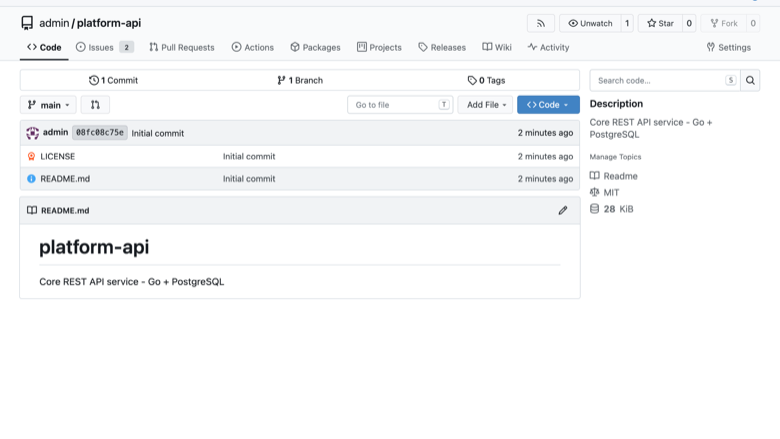
Task: Click the LICENSE file icon
Action: [31, 156]
